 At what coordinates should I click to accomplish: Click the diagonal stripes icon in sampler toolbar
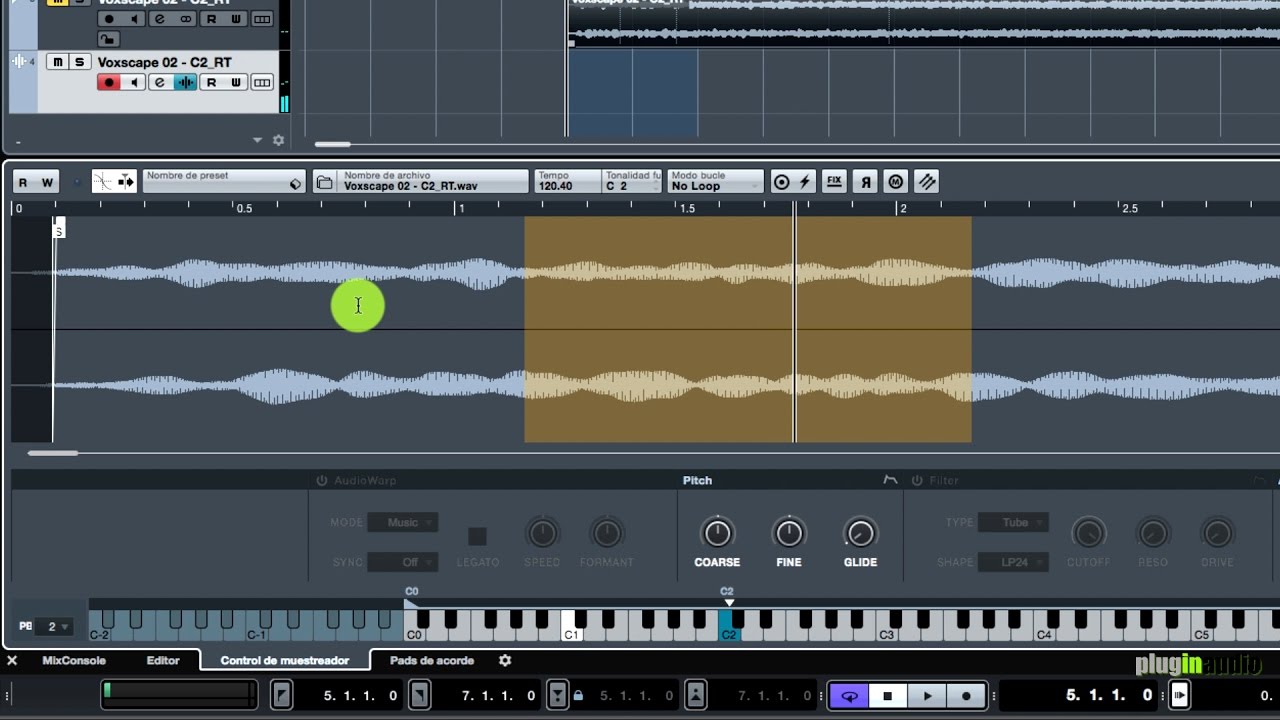[x=927, y=182]
